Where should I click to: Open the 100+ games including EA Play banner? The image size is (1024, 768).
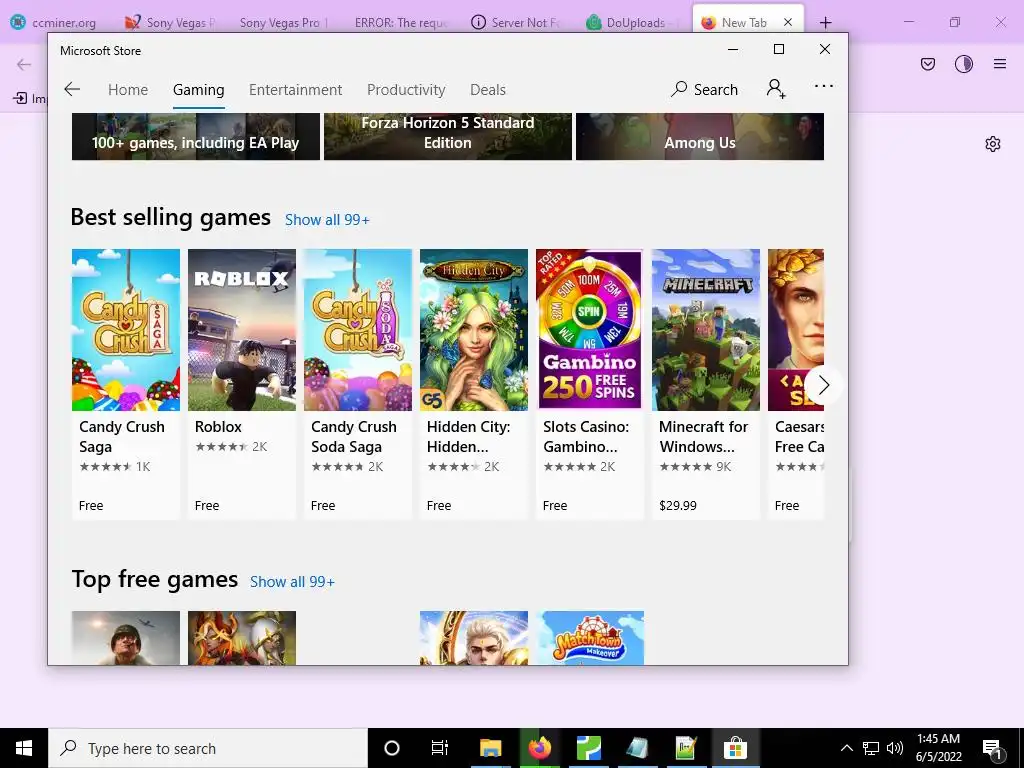click(196, 136)
